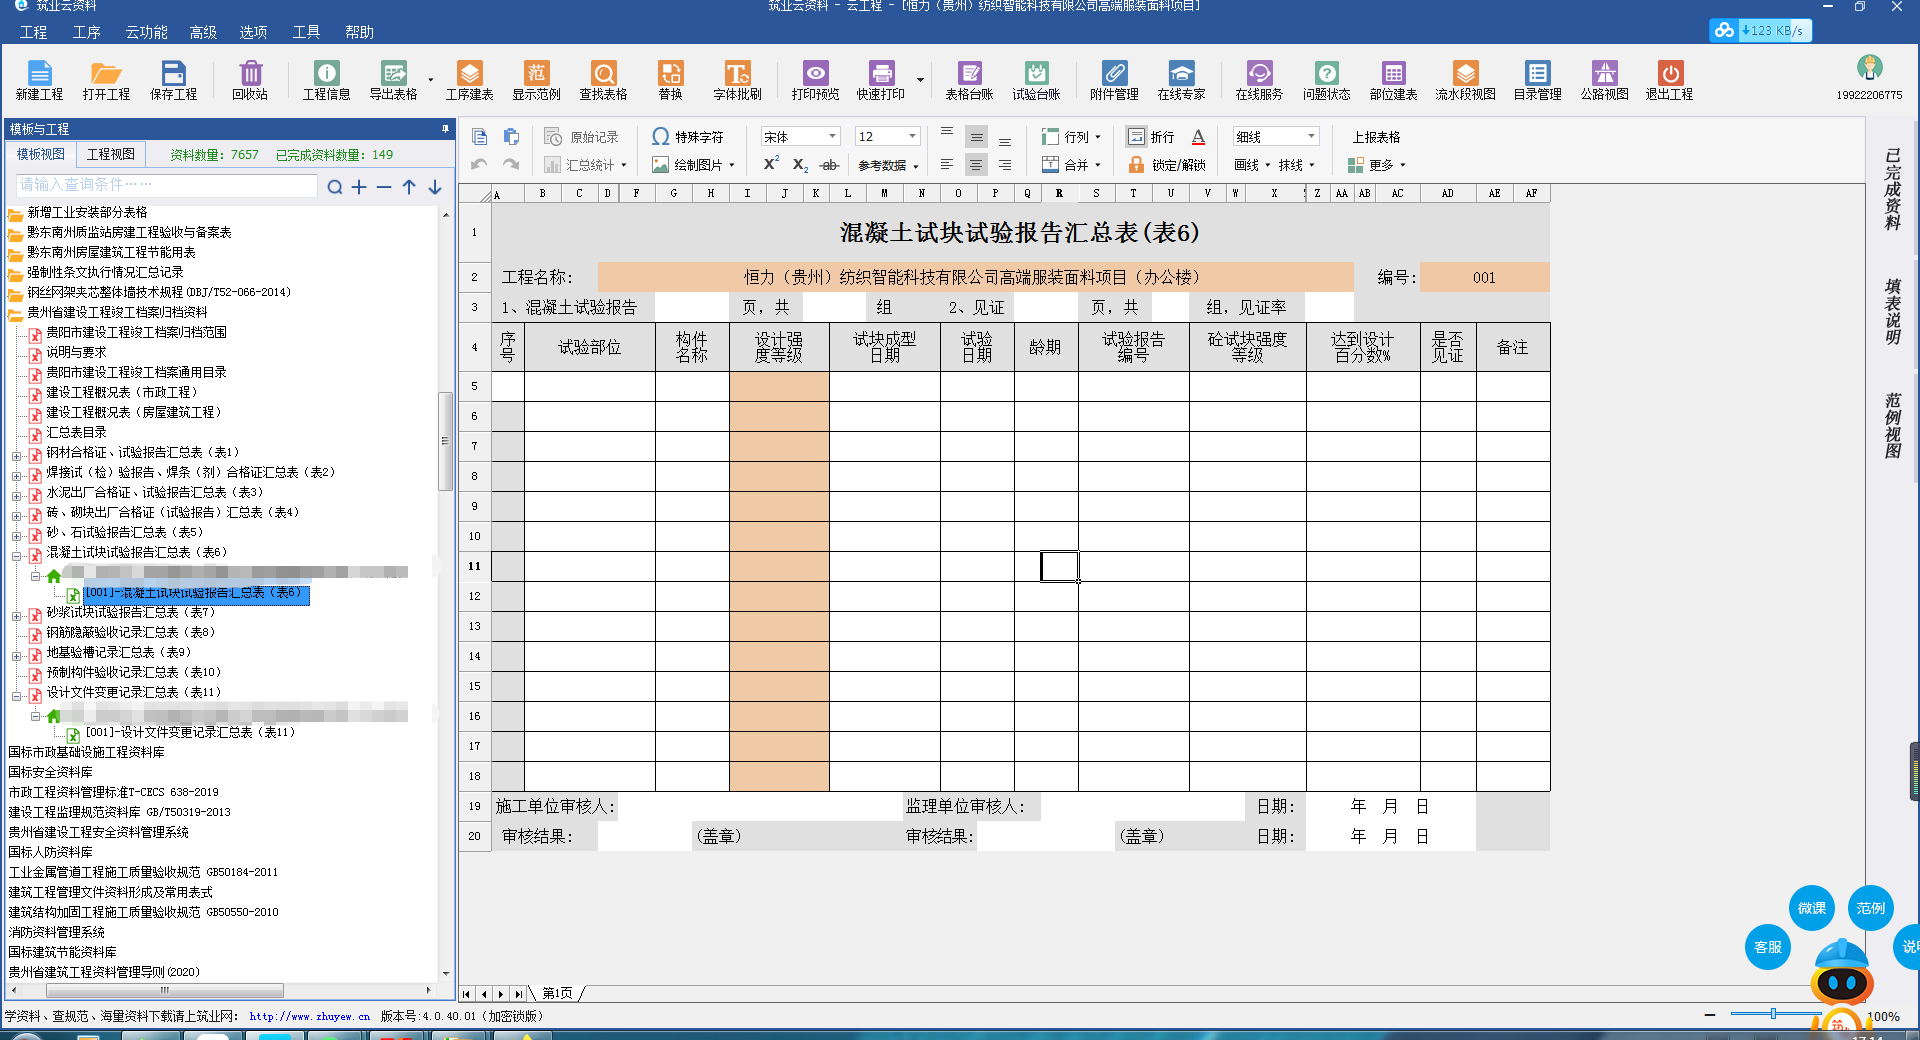Toggle horizontal center alignment
The height and width of the screenshot is (1040, 1920).
pyautogui.click(x=976, y=165)
